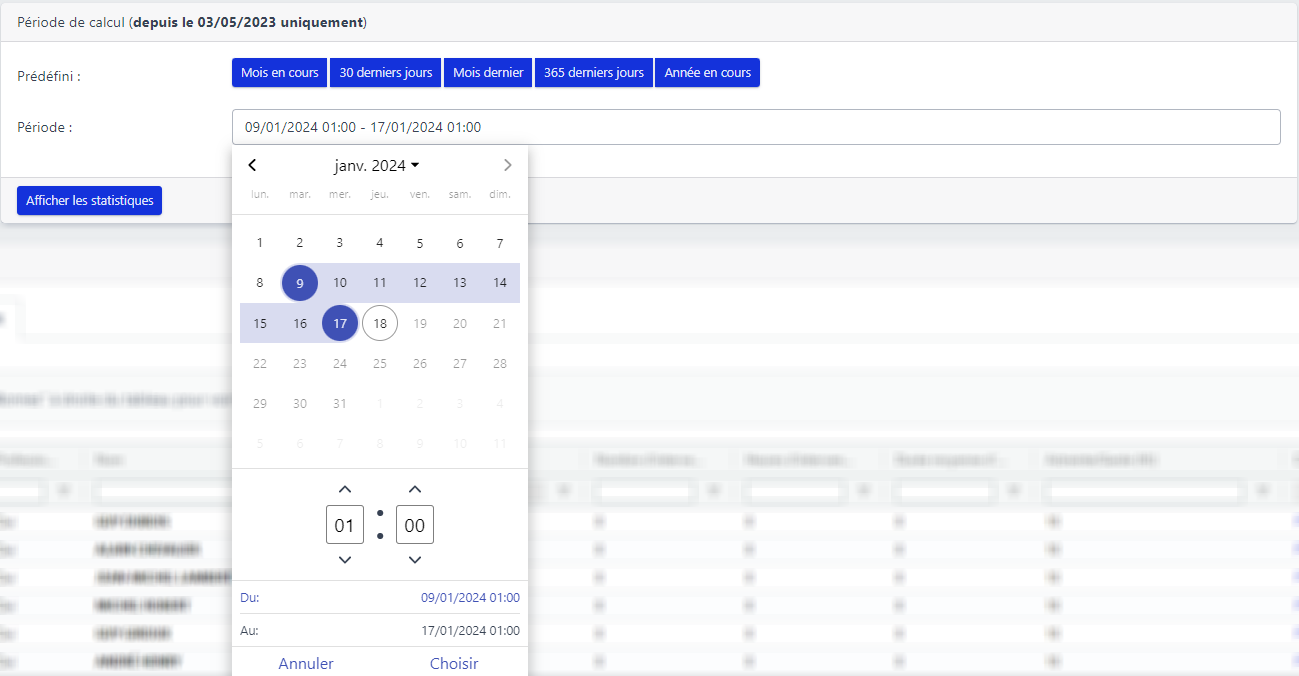Image resolution: width=1299 pixels, height=676 pixels.
Task: Select the Mois en cours preset
Action: pyautogui.click(x=279, y=73)
